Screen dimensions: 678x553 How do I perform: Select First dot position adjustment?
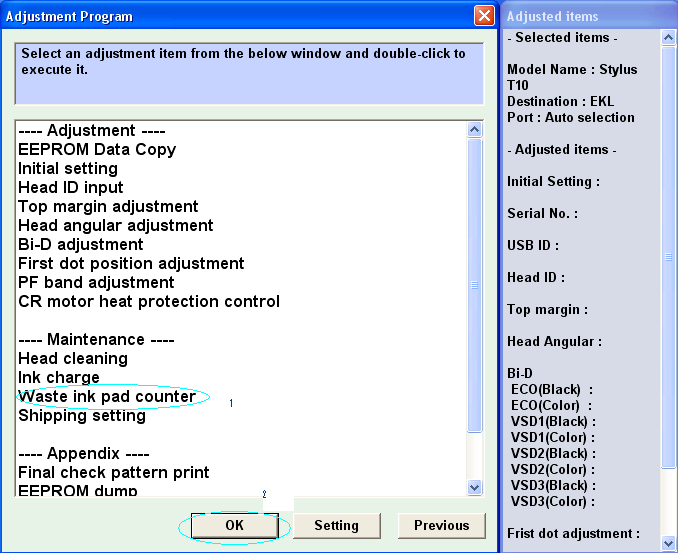(131, 263)
